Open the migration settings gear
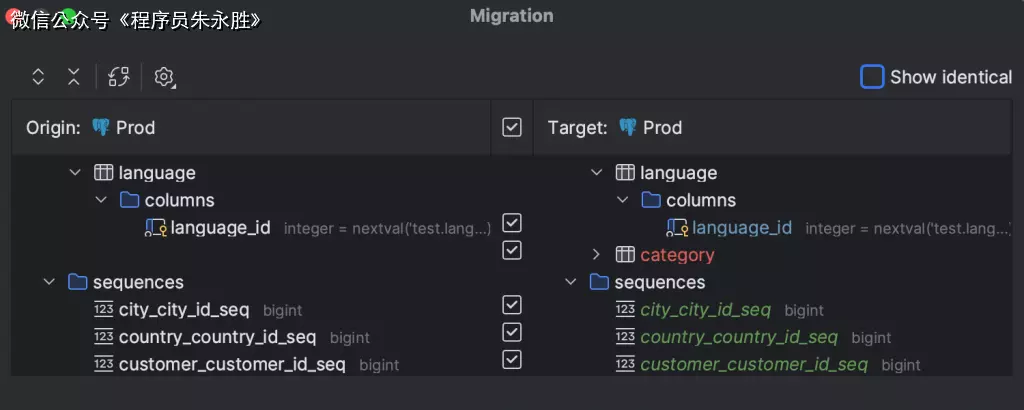The height and width of the screenshot is (410, 1024). pyautogui.click(x=164, y=77)
